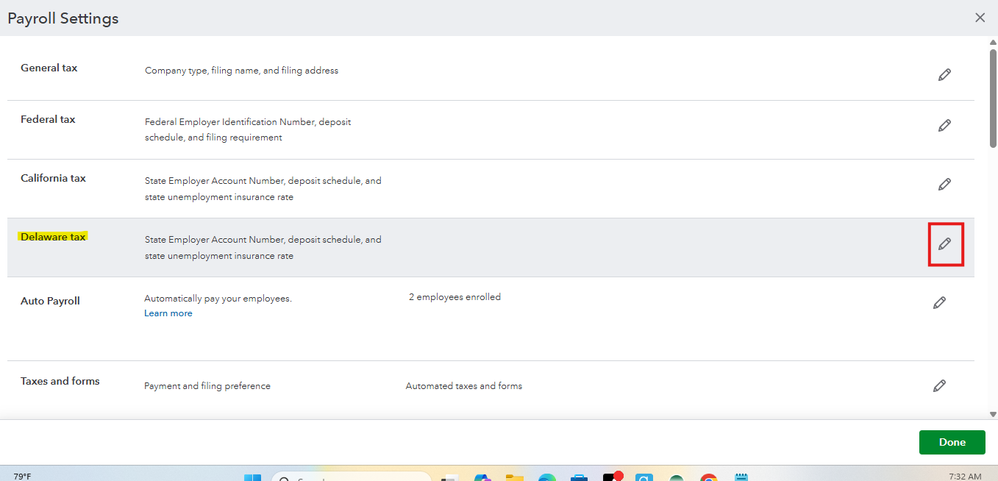Viewport: 998px width, 481px height.
Task: Click the scroll-down arrow of the settings scrollbar
Action: coord(993,414)
